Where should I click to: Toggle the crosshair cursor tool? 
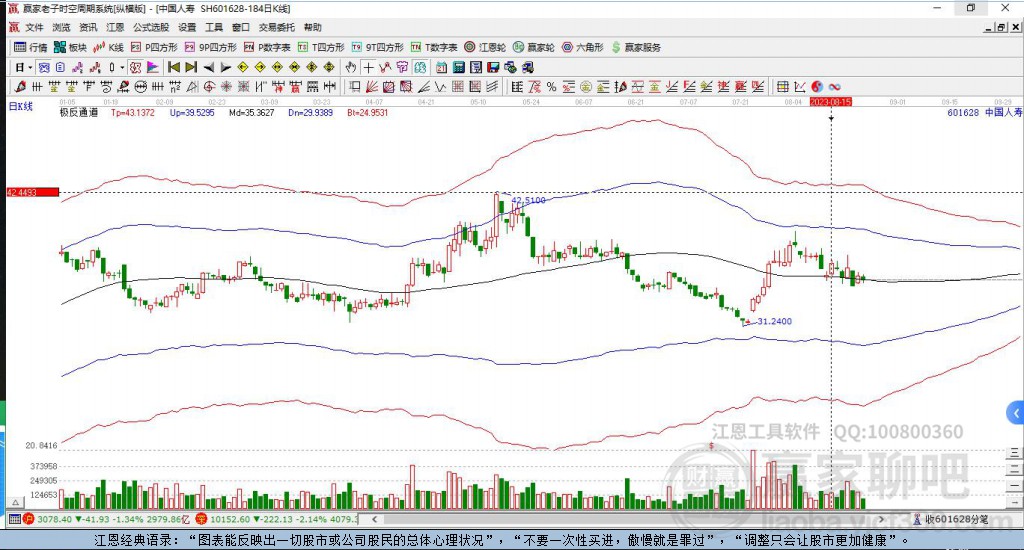point(368,67)
